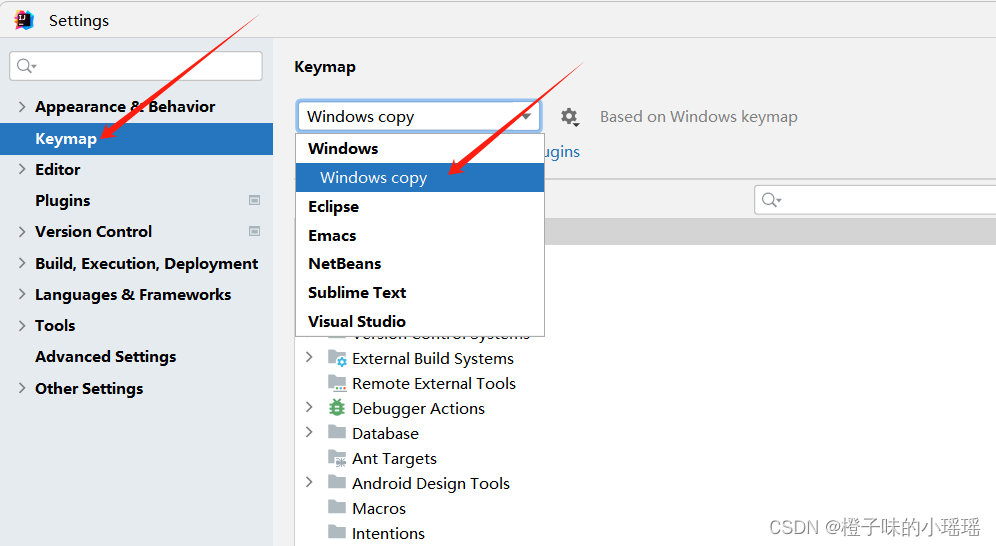Select the Ant Targets row
Viewport: 996px width, 546px height.
394,458
